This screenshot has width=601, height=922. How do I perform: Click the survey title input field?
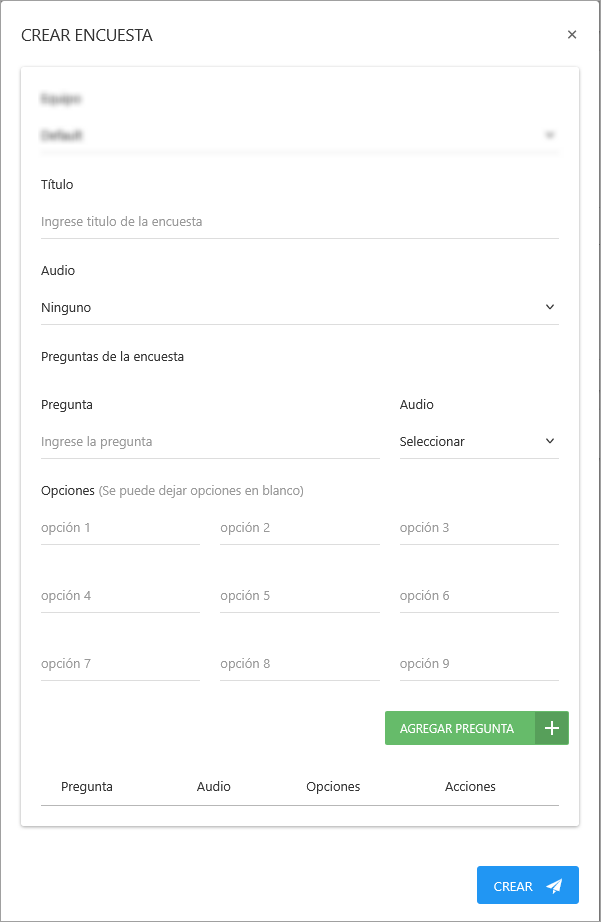point(300,221)
